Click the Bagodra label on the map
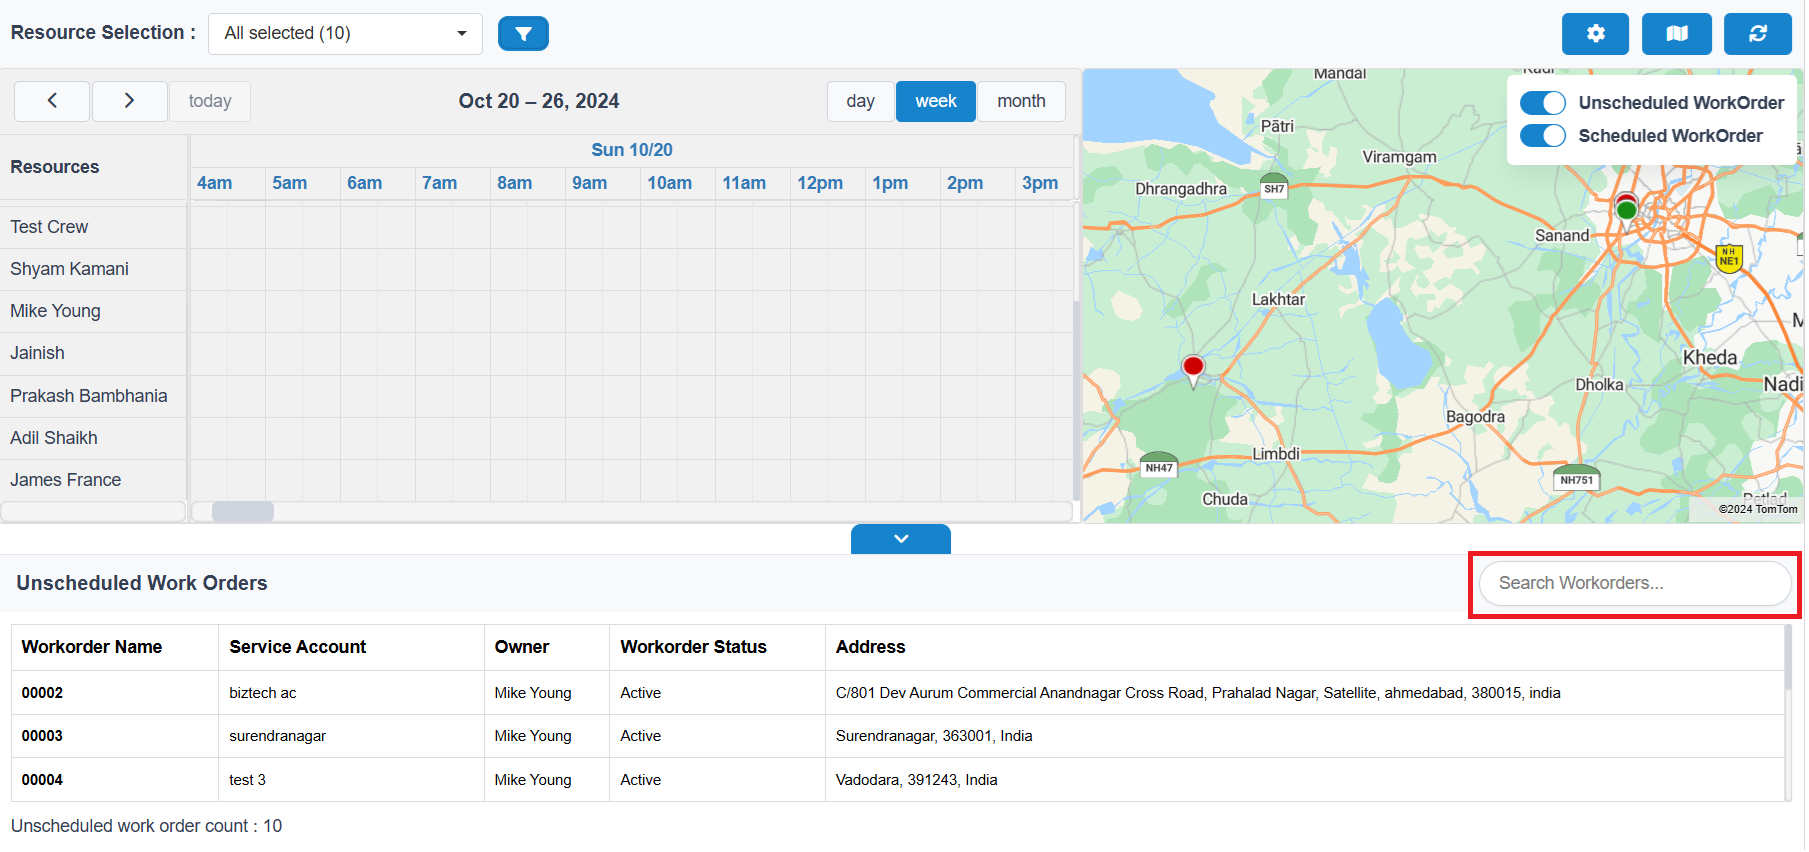 point(1475,417)
